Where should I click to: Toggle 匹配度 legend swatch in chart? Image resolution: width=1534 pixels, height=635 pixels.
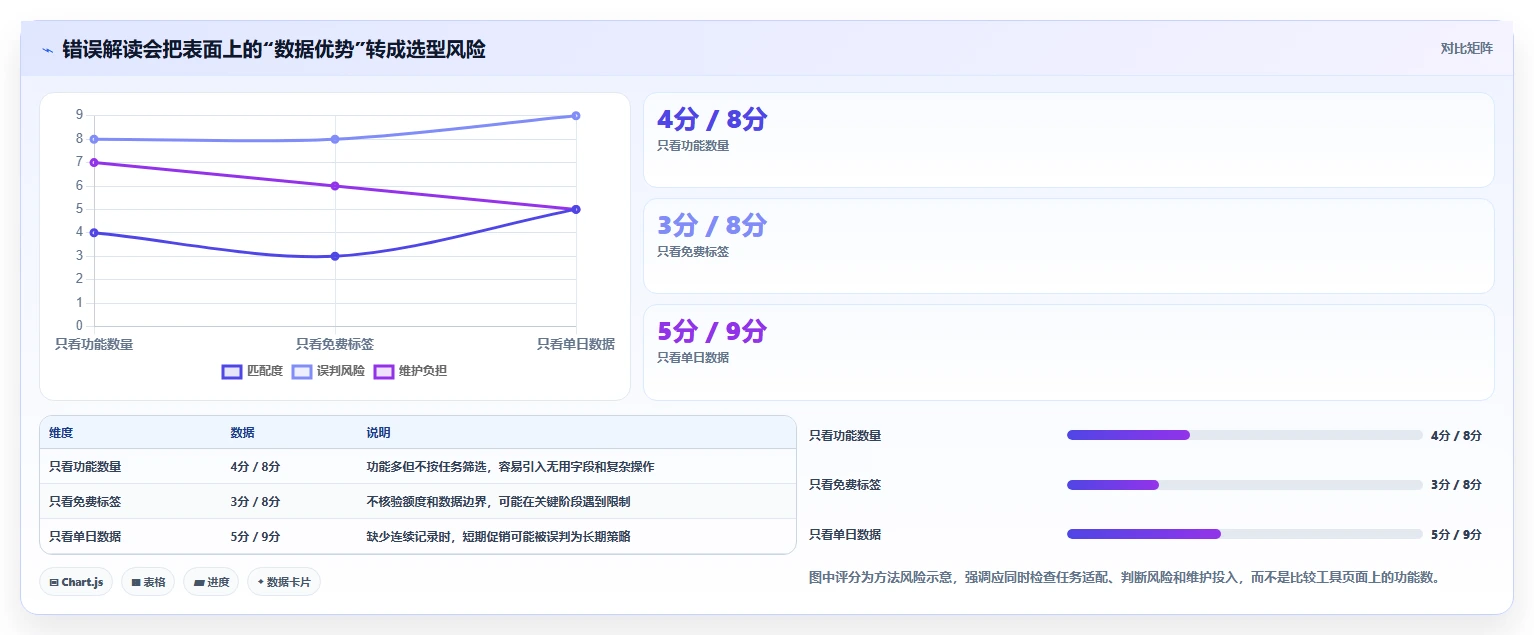(x=231, y=372)
